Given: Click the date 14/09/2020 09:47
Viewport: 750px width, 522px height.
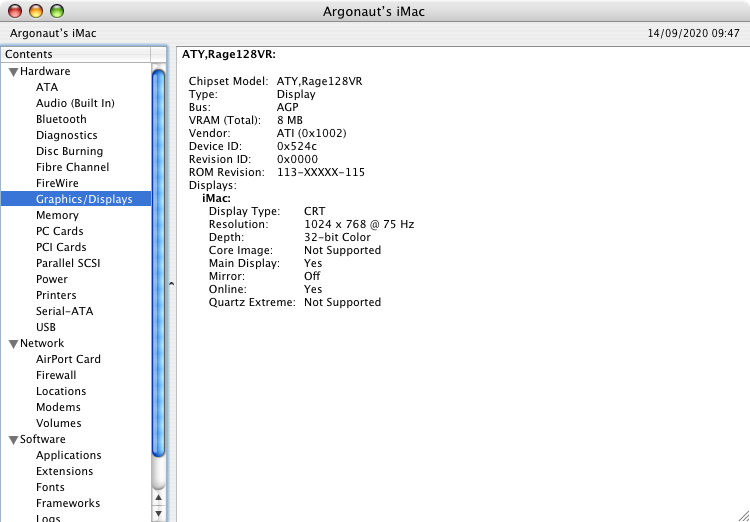Looking at the screenshot, I should click(x=694, y=33).
